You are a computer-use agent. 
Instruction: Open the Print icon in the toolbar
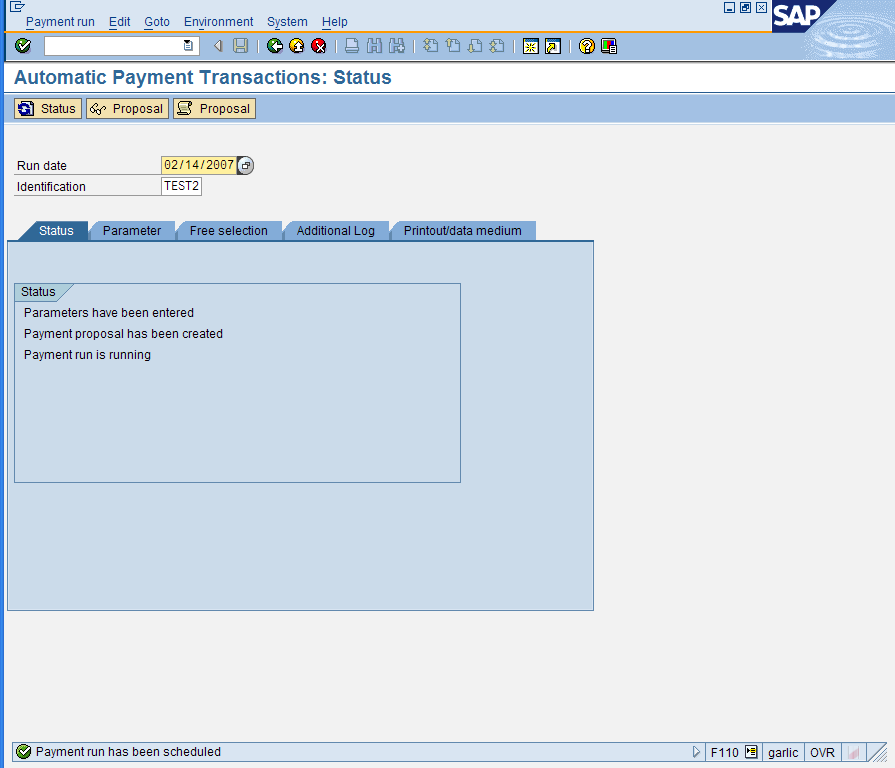[x=351, y=45]
